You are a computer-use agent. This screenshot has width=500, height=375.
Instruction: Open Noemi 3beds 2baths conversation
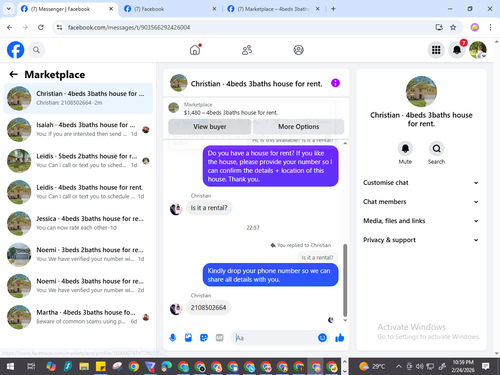(x=78, y=255)
